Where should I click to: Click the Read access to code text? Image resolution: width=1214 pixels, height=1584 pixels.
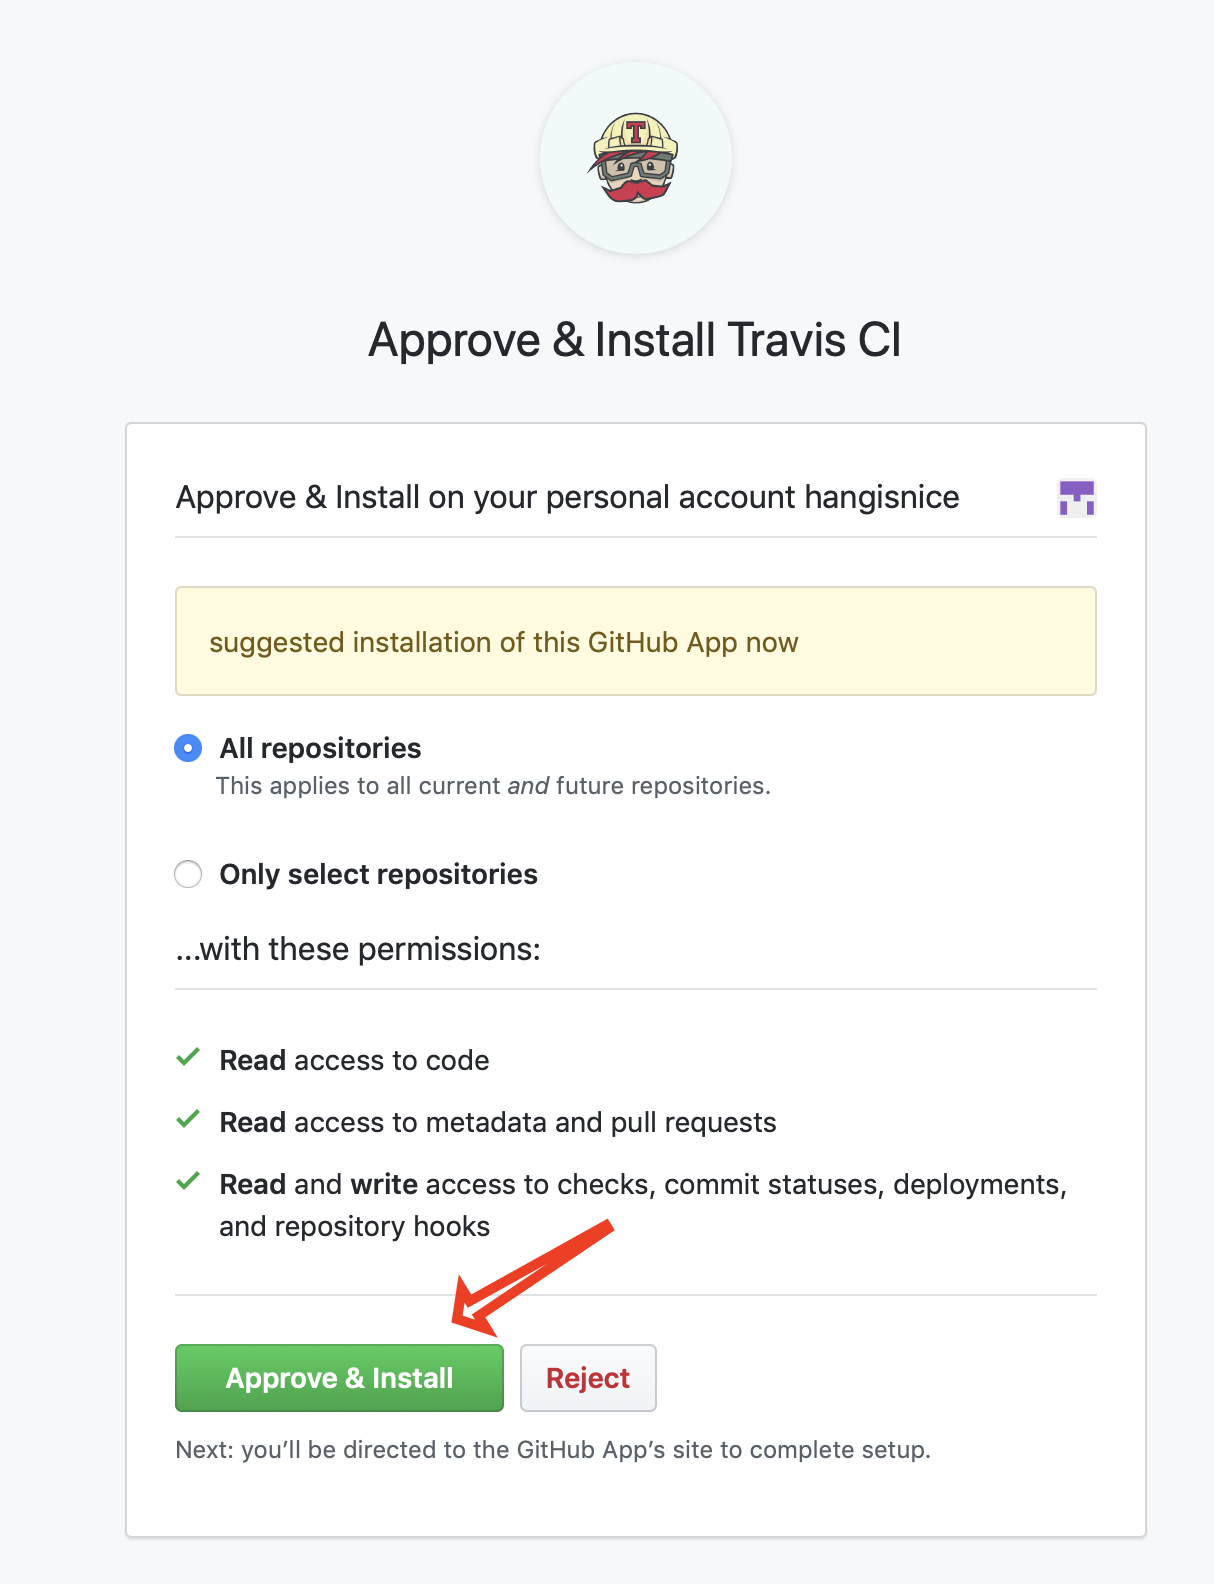[x=354, y=1060]
